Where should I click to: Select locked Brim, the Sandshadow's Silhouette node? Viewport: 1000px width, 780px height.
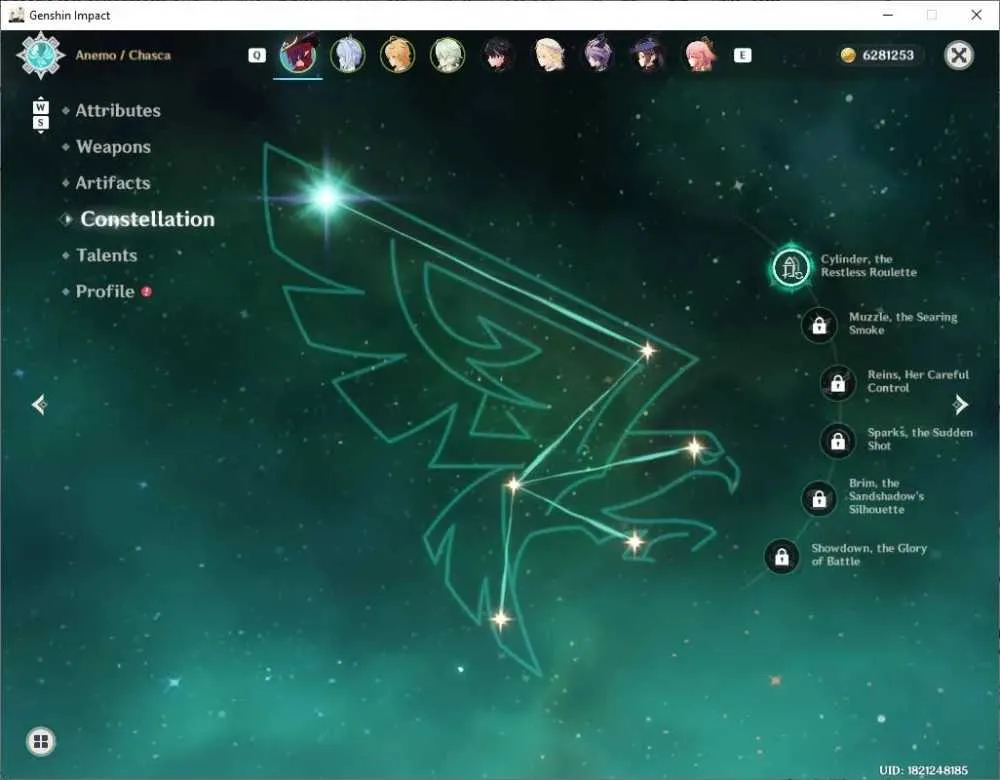point(820,498)
